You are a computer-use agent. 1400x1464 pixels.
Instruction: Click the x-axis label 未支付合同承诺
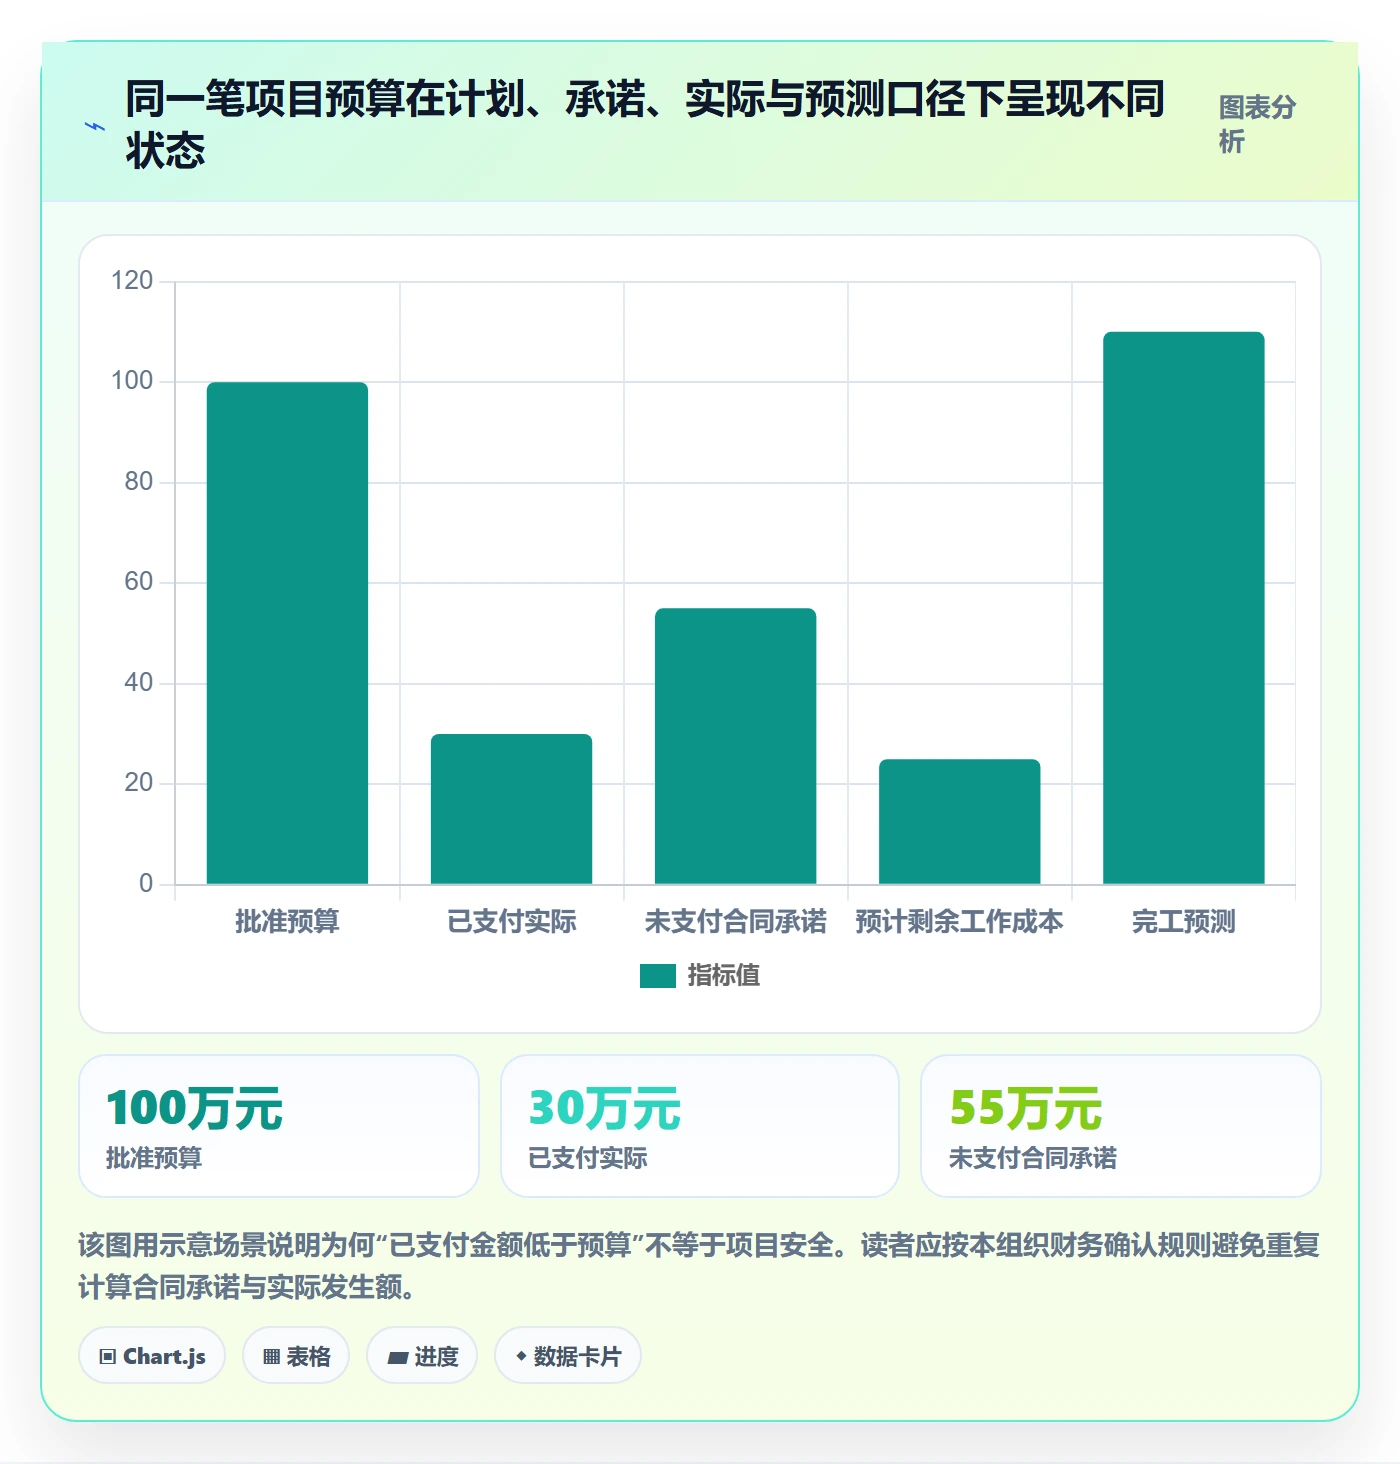click(x=735, y=921)
